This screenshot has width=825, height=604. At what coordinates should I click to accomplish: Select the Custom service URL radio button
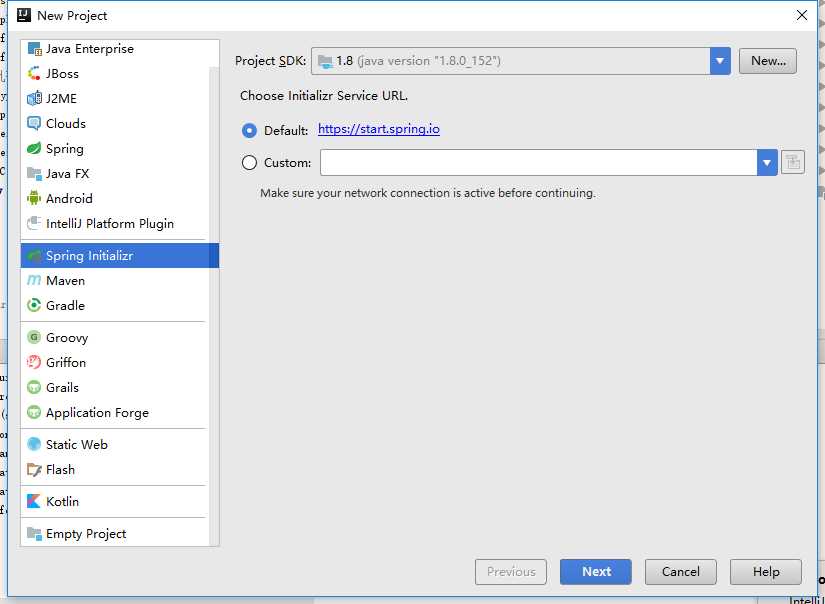tap(249, 163)
